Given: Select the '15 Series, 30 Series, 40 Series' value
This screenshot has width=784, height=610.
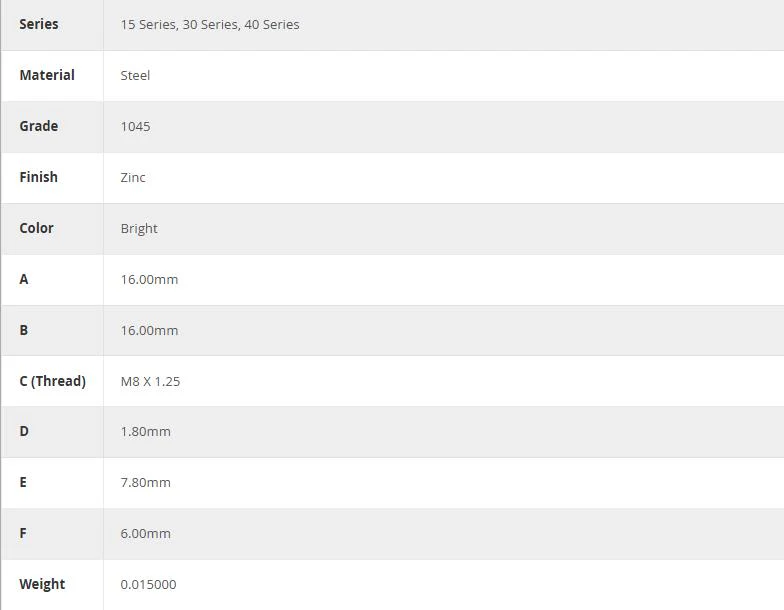Looking at the screenshot, I should 210,24.
